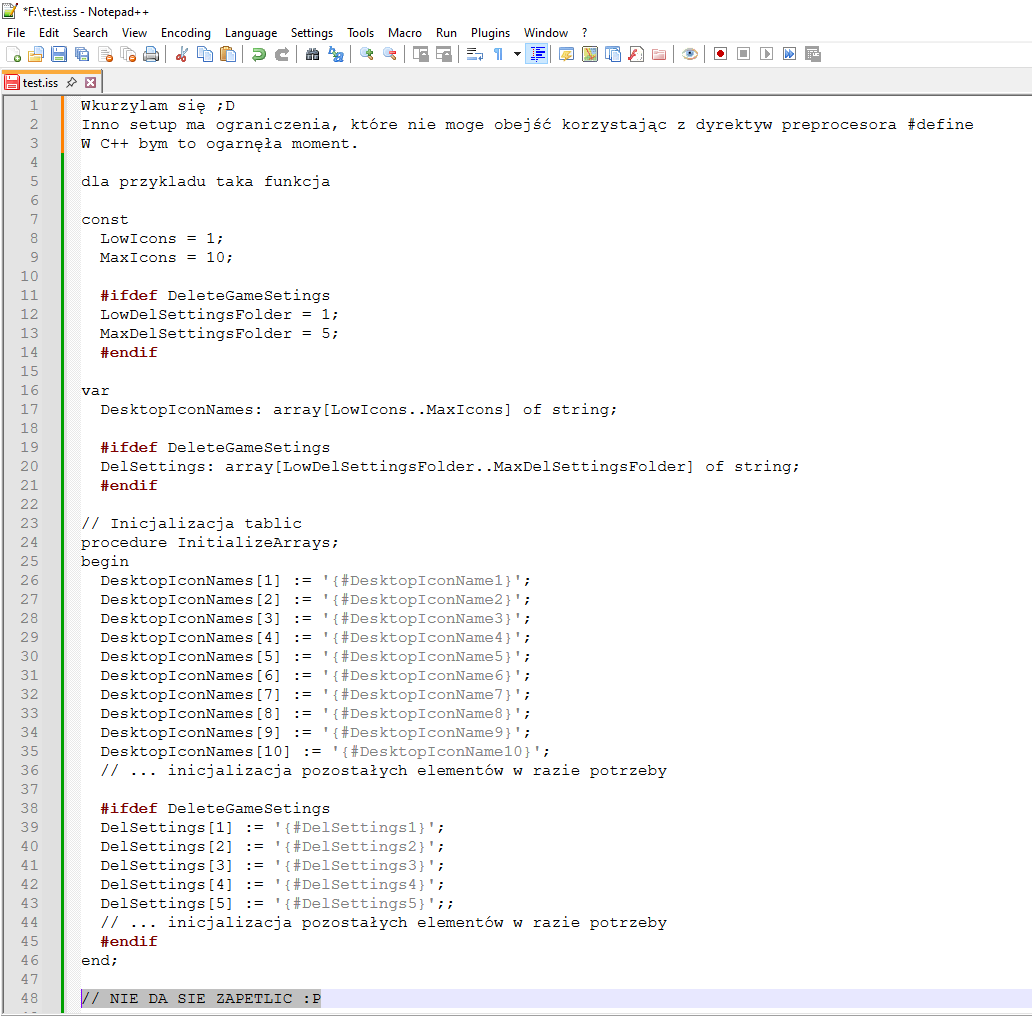Show the Document Map panel
Image resolution: width=1032 pixels, height=1016 pixels.
pyautogui.click(x=590, y=54)
